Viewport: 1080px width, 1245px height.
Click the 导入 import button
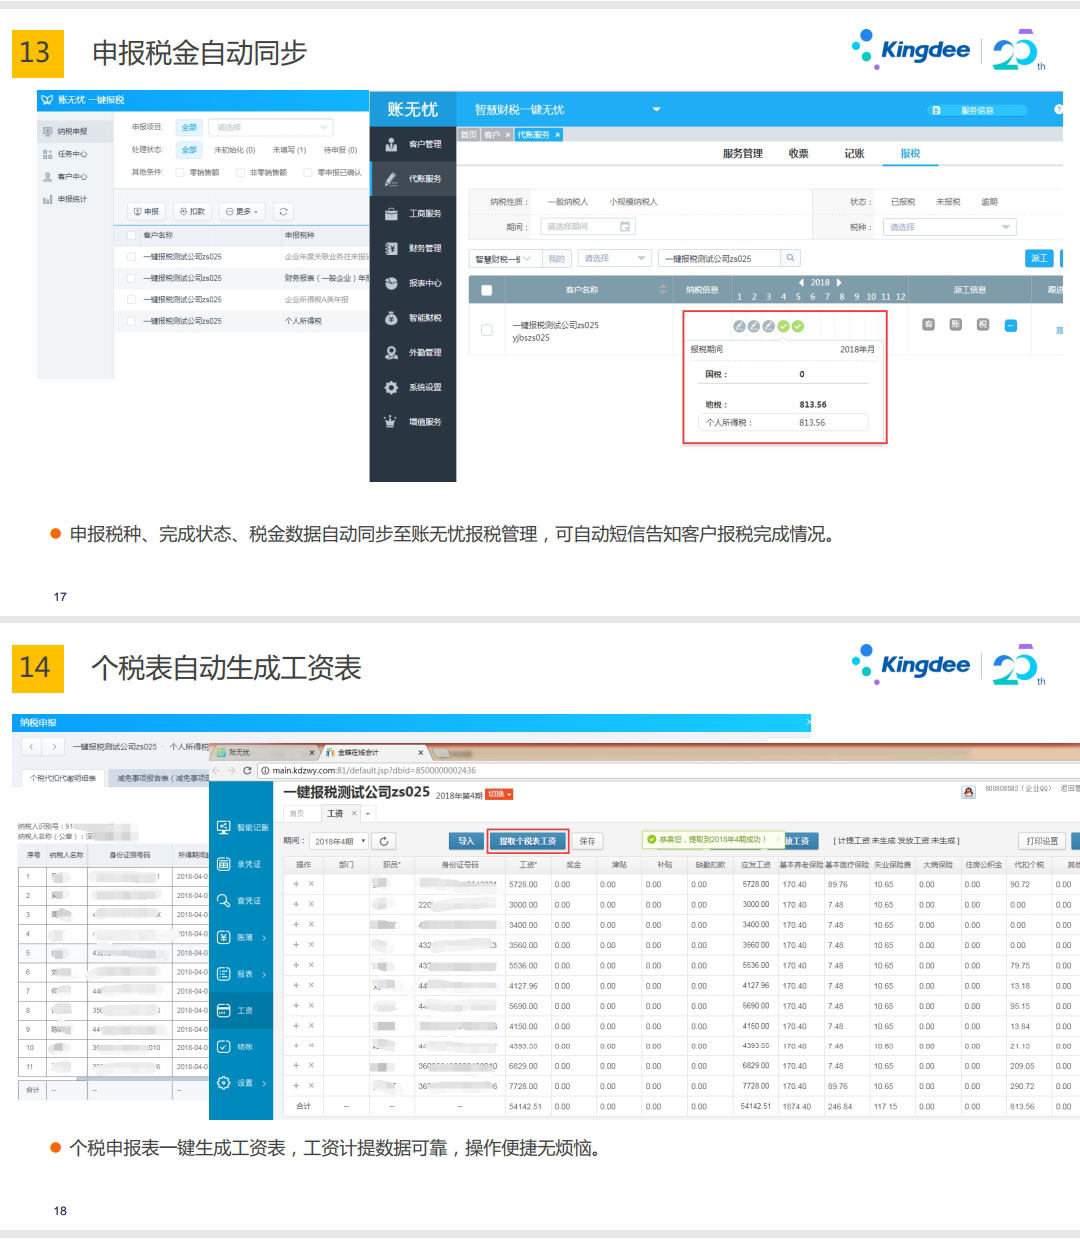(x=466, y=840)
